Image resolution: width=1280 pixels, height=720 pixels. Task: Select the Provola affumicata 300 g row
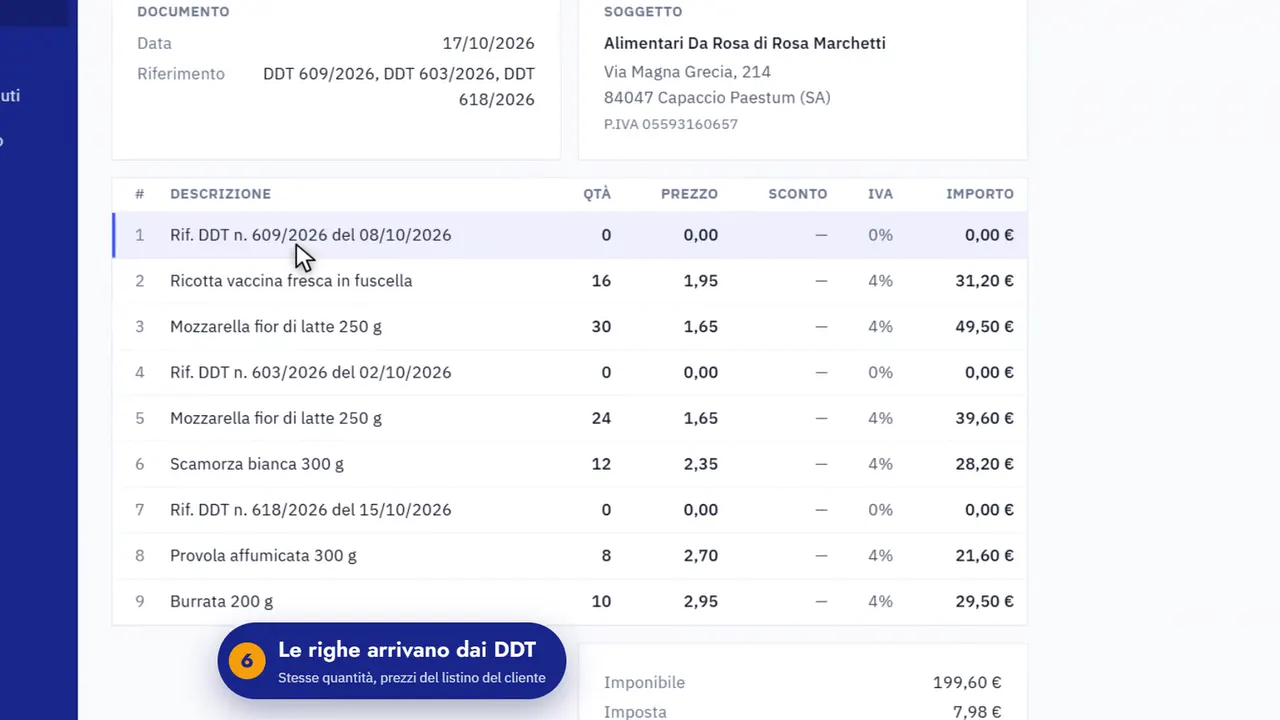click(570, 556)
